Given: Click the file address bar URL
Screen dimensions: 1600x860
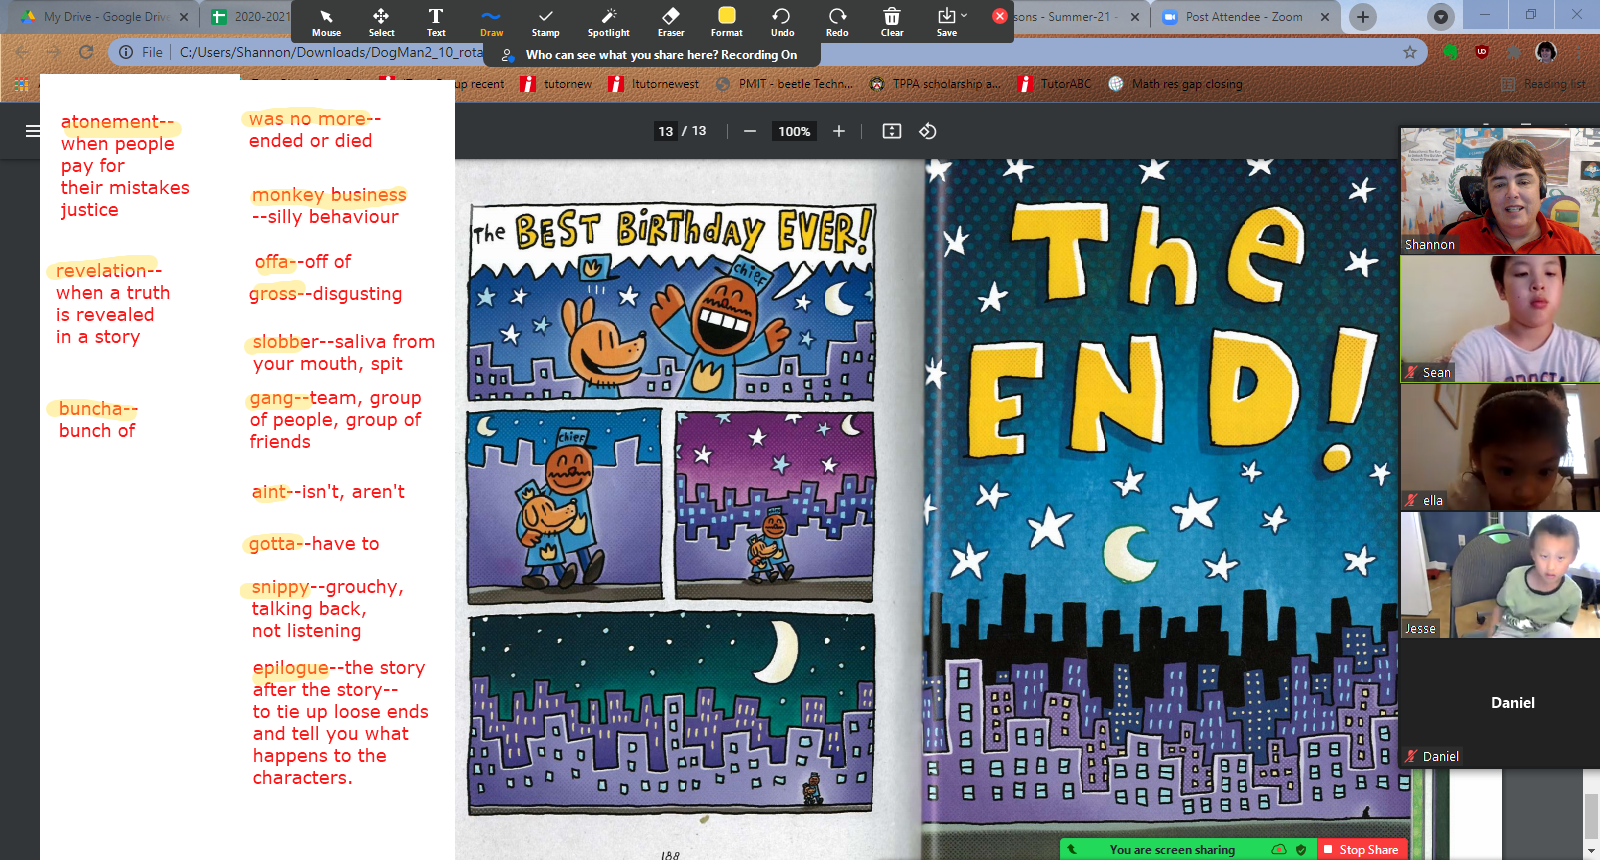Looking at the screenshot, I should click(x=330, y=52).
